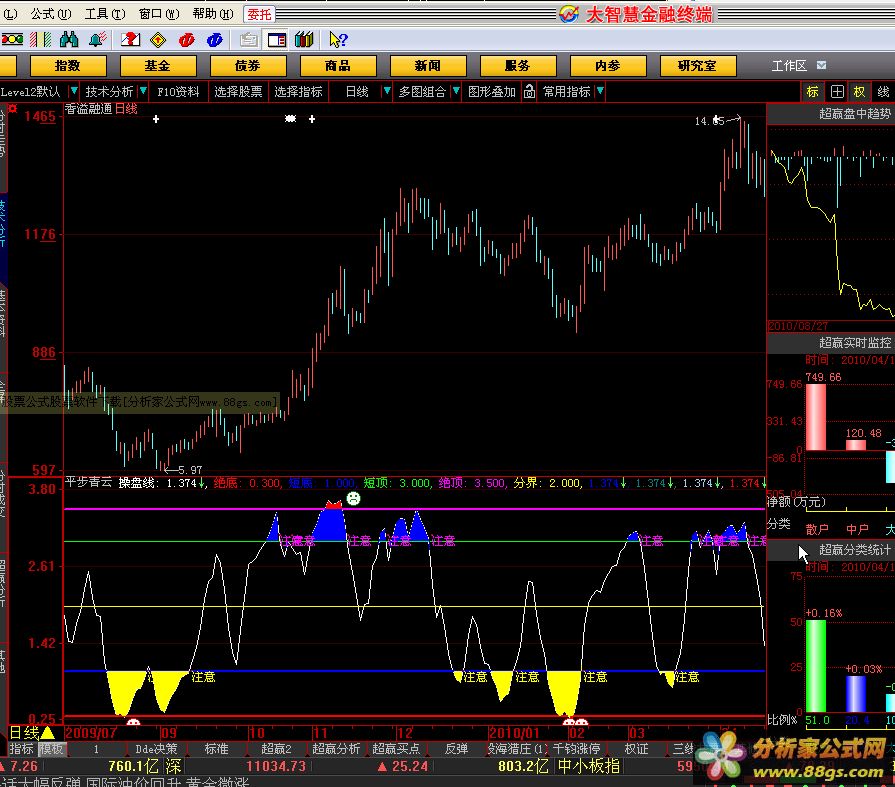Activate the cursor help question icon
Viewport: 895px width, 787px height.
coord(338,39)
